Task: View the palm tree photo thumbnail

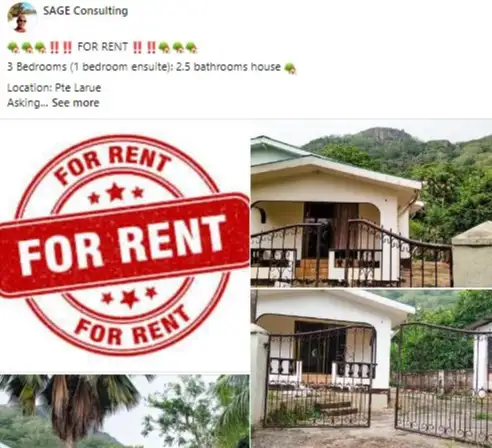Action: click(x=124, y=411)
